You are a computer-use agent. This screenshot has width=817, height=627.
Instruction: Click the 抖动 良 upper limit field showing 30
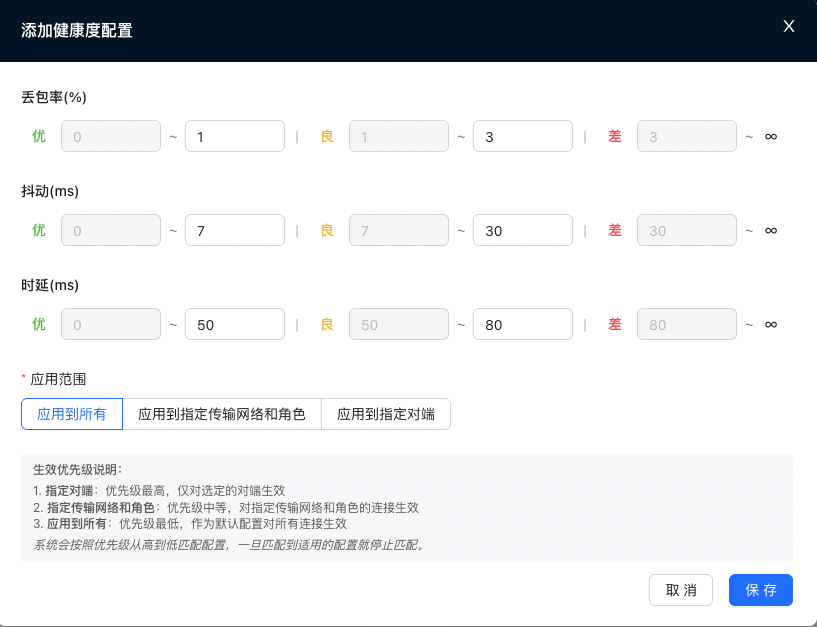tap(523, 230)
